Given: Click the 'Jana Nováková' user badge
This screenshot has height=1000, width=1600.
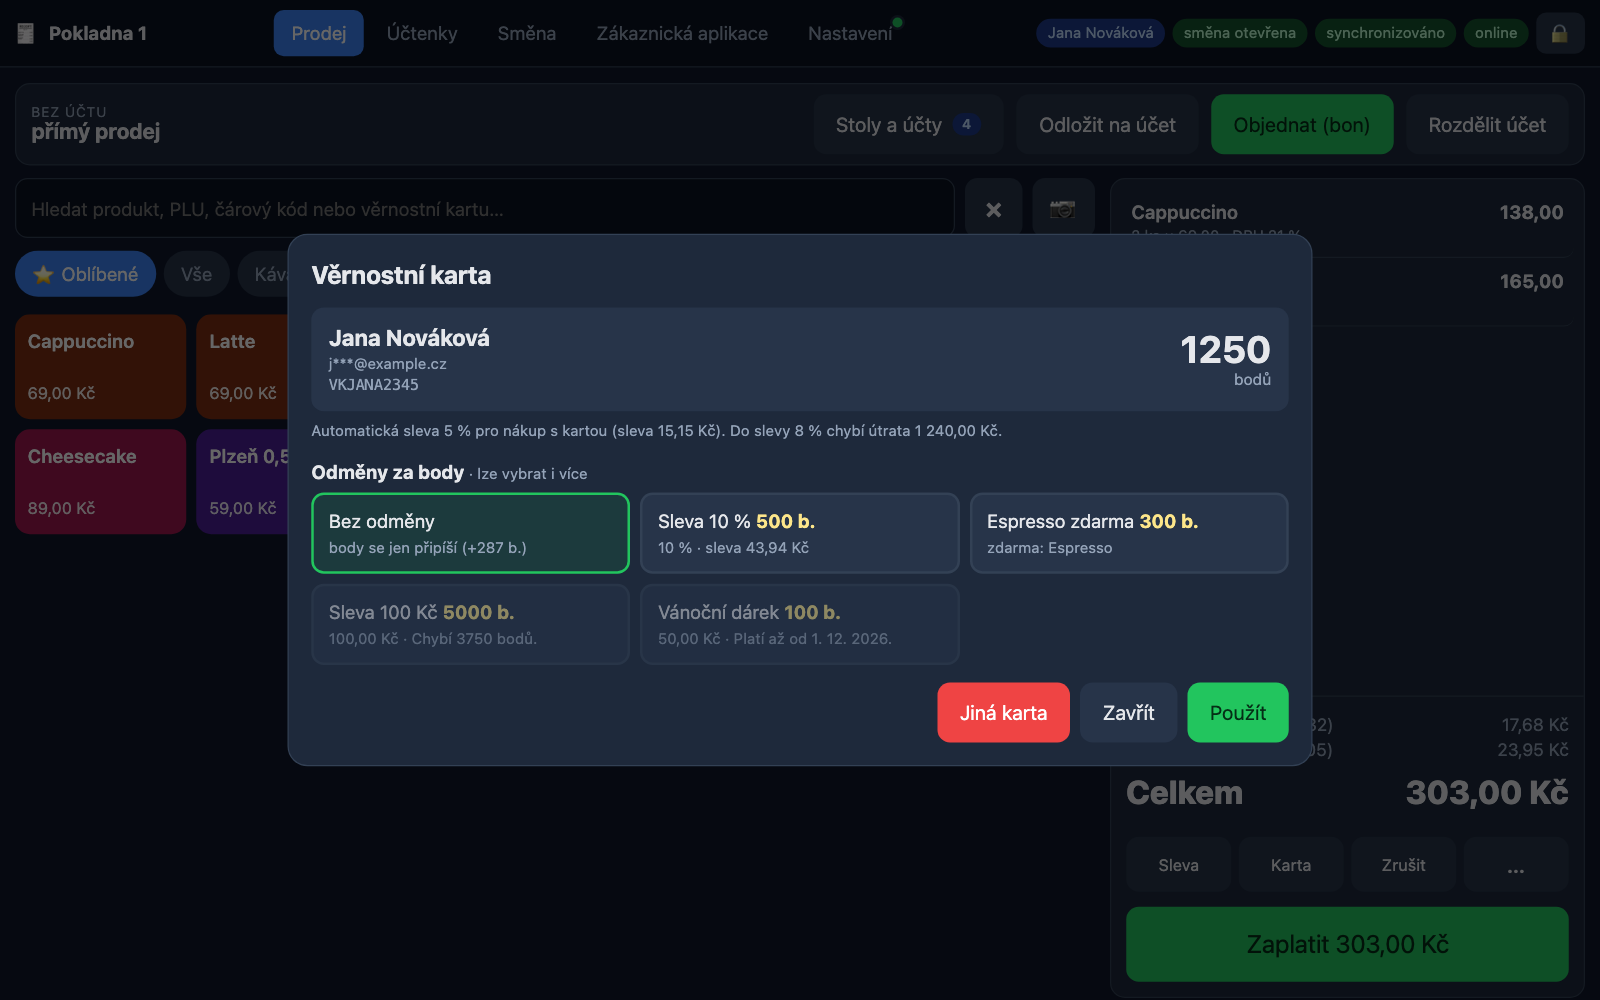Looking at the screenshot, I should coord(1100,33).
